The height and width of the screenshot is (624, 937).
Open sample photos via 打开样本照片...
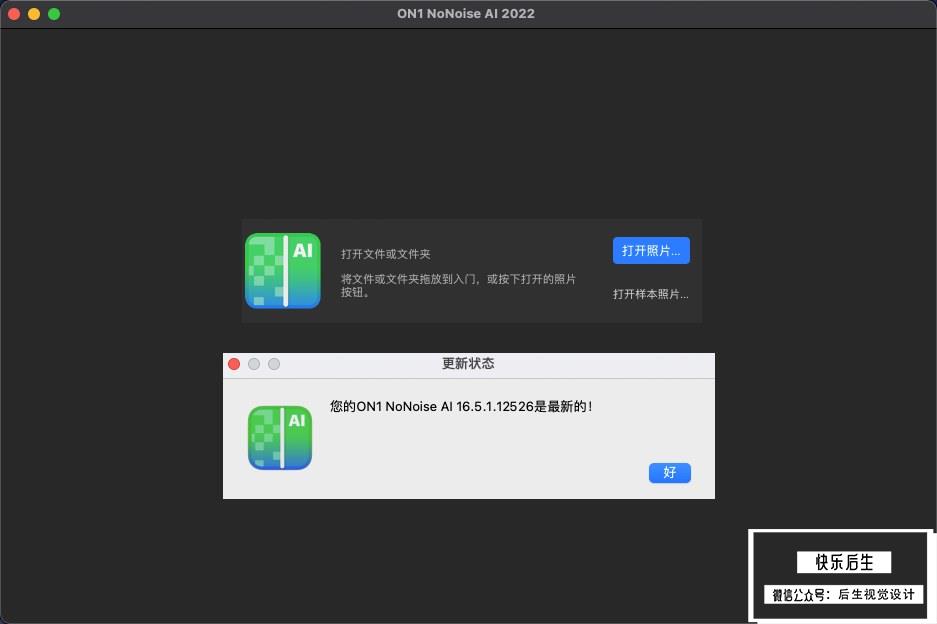[x=650, y=294]
